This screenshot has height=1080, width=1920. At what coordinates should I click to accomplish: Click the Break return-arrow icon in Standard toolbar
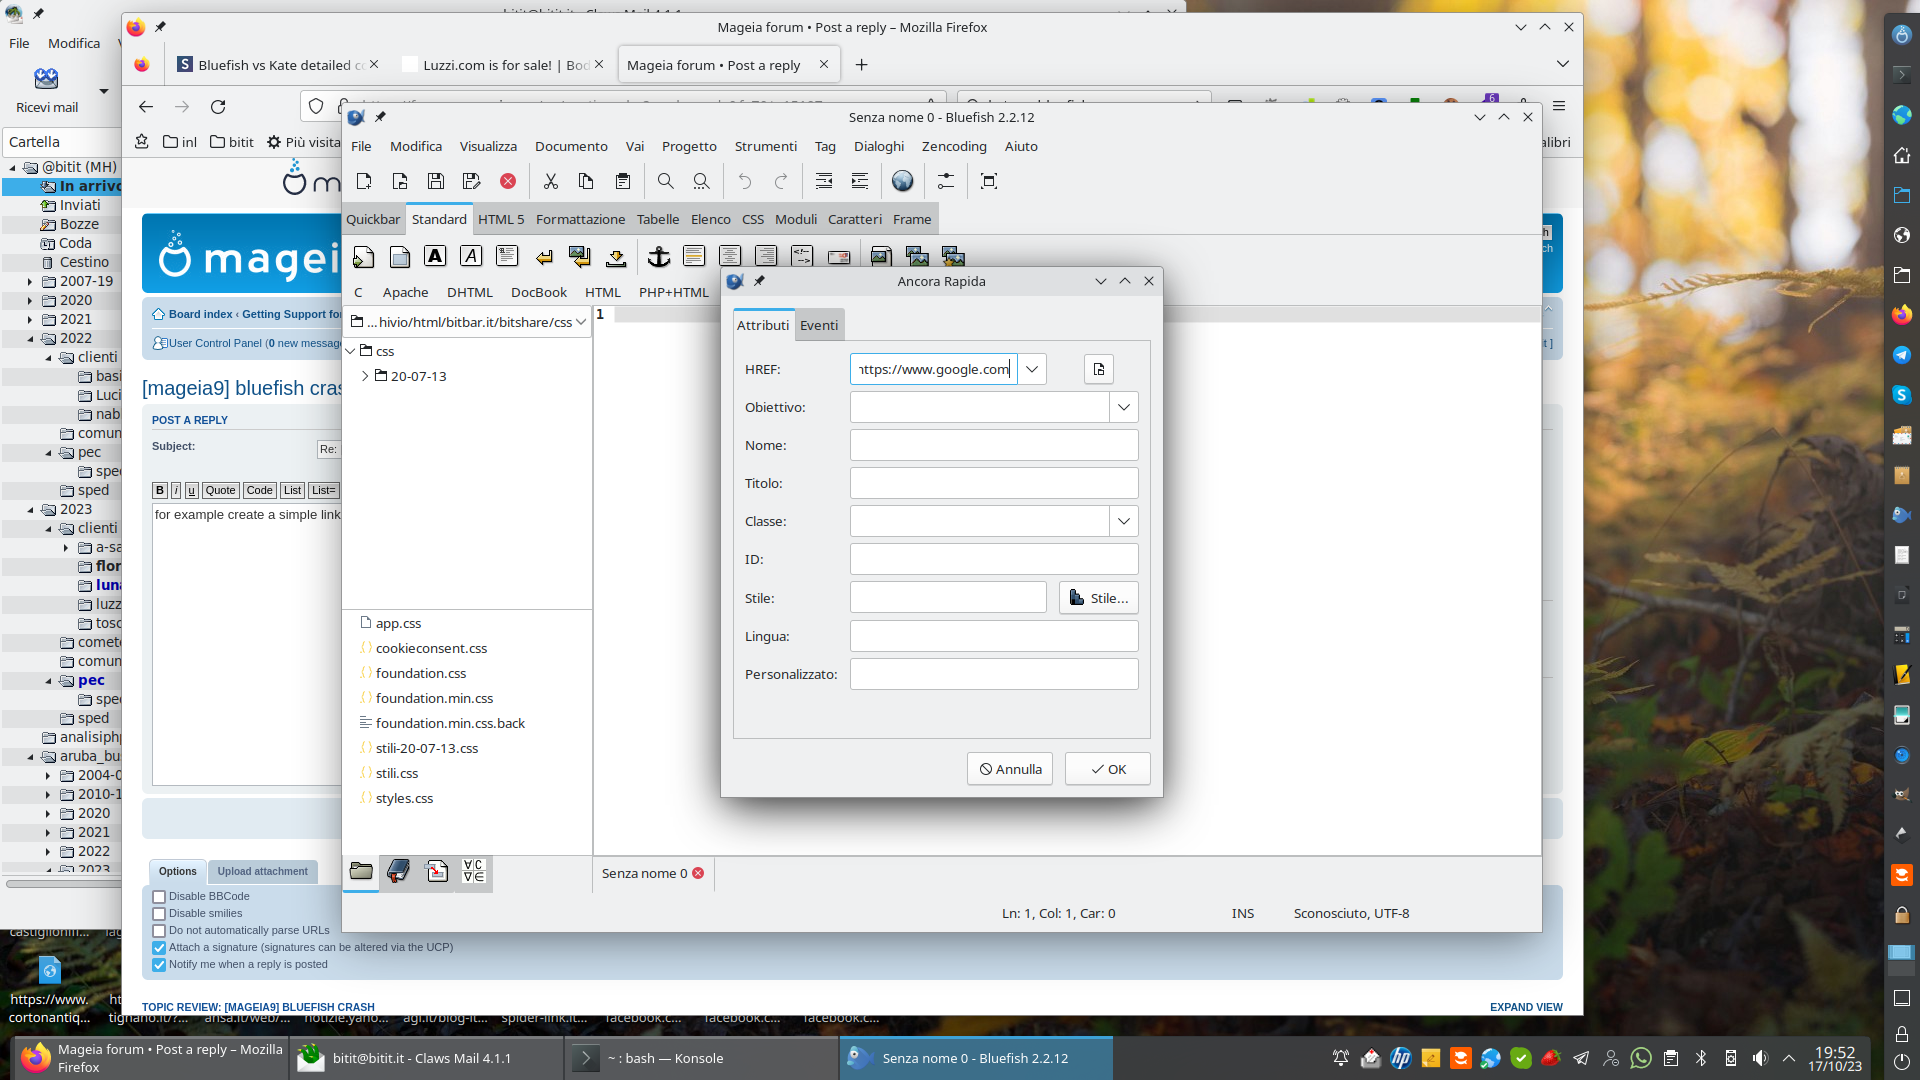tap(543, 256)
